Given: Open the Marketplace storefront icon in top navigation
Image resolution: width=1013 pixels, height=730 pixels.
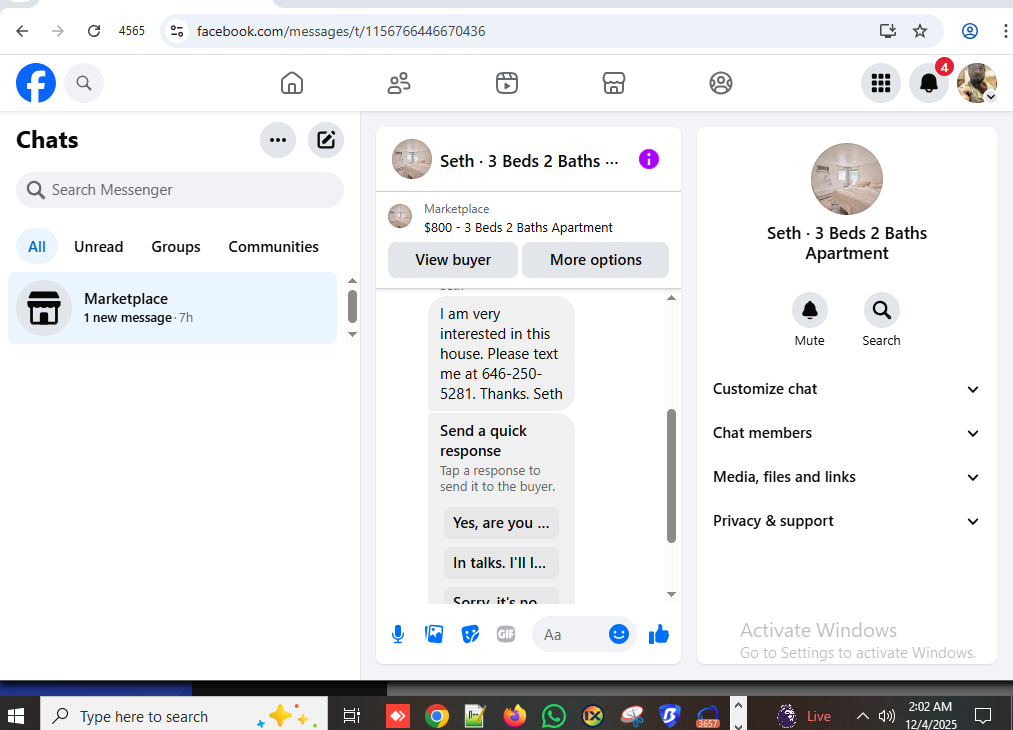Looking at the screenshot, I should pos(614,83).
